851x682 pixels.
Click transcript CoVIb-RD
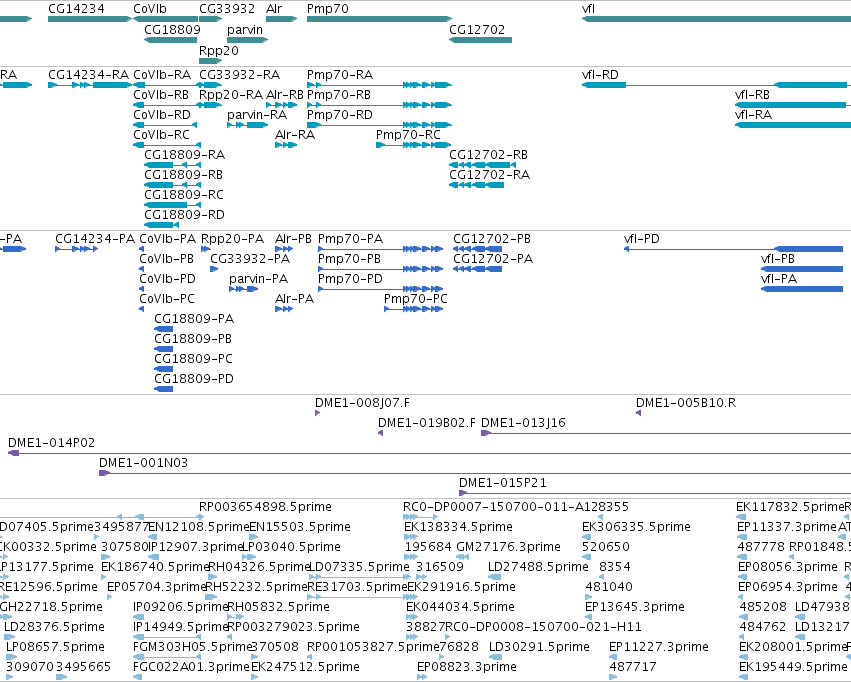162,115
